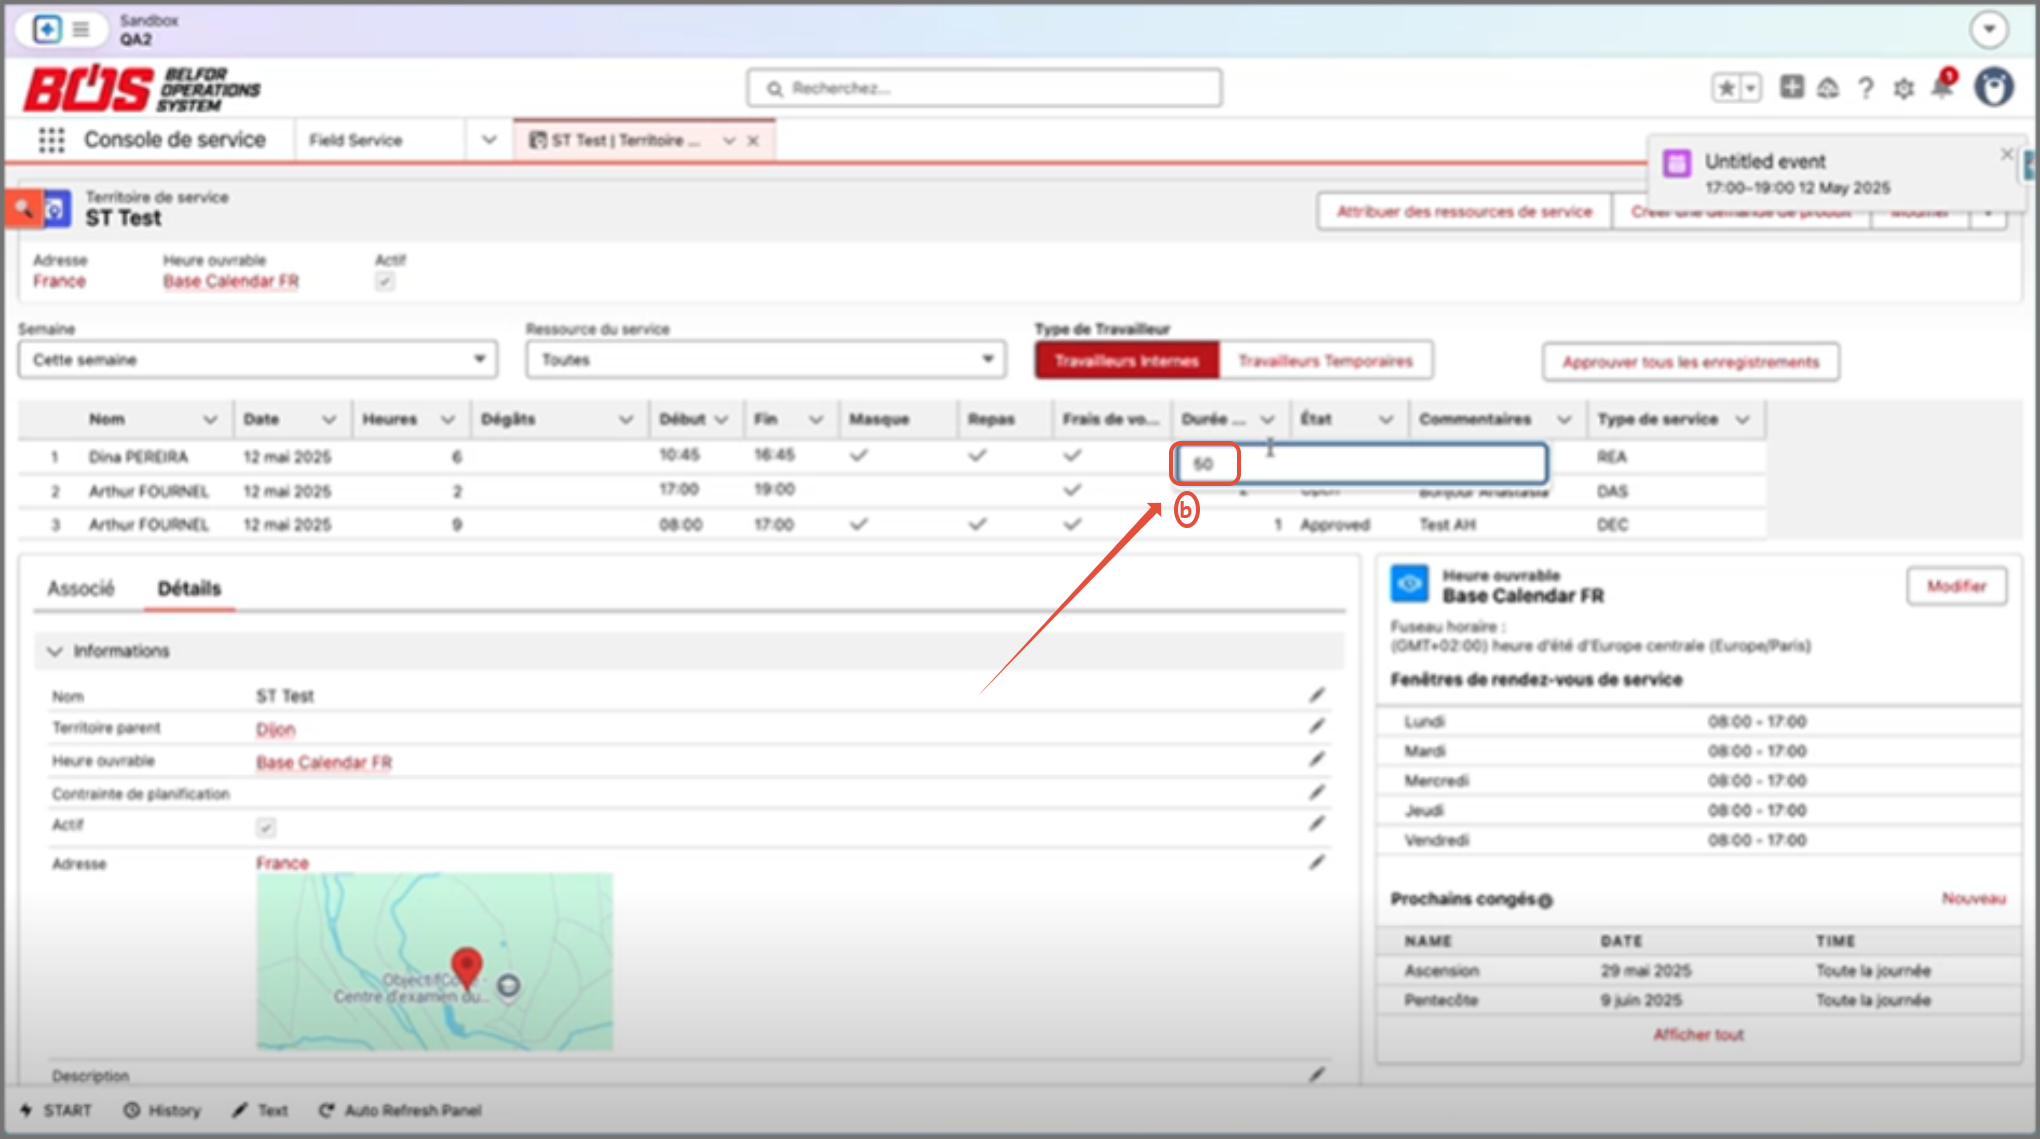This screenshot has width=2040, height=1139.
Task: Click Attribuer des ressources de service button
Action: [x=1465, y=212]
